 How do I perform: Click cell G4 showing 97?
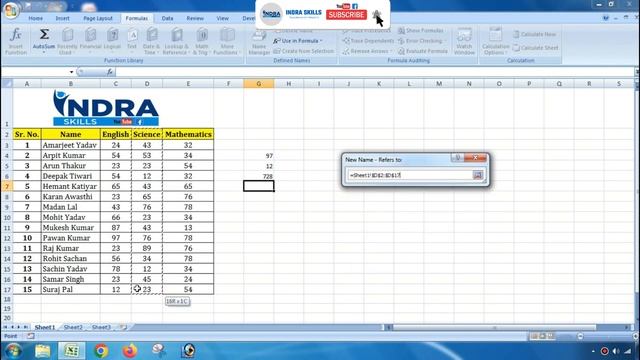(259, 156)
